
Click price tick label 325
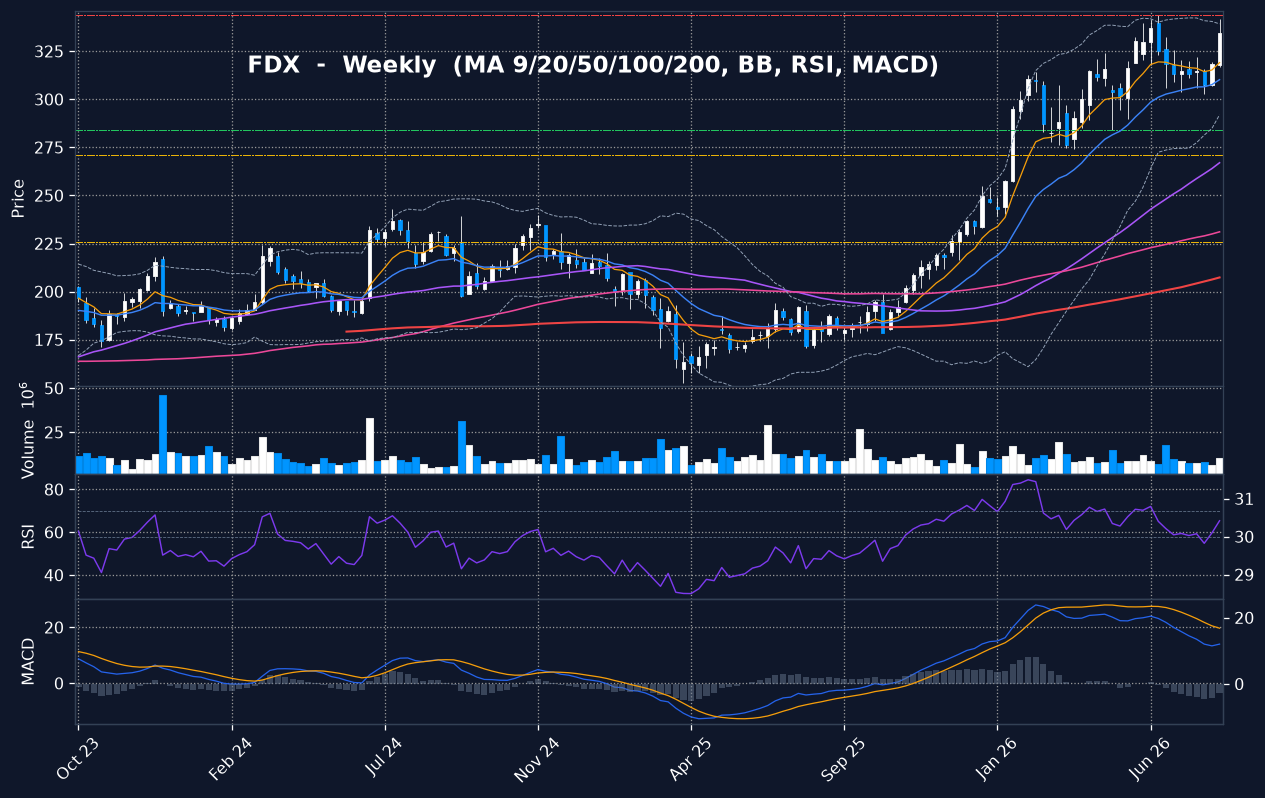50,52
